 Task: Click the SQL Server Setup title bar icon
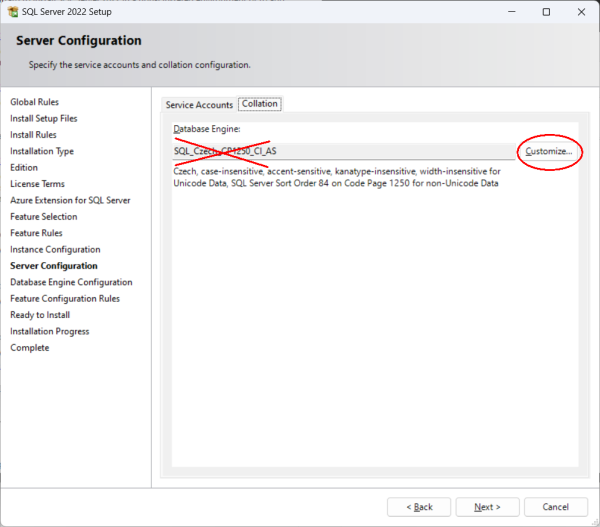[13, 12]
